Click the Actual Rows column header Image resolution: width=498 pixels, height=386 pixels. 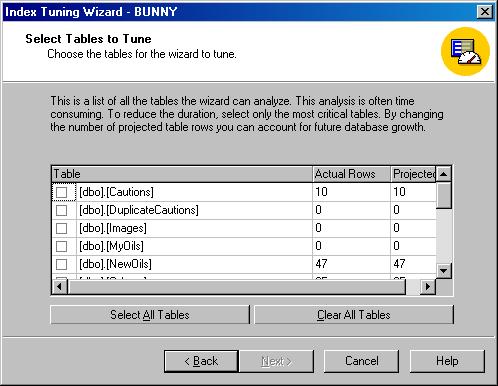pyautogui.click(x=352, y=174)
